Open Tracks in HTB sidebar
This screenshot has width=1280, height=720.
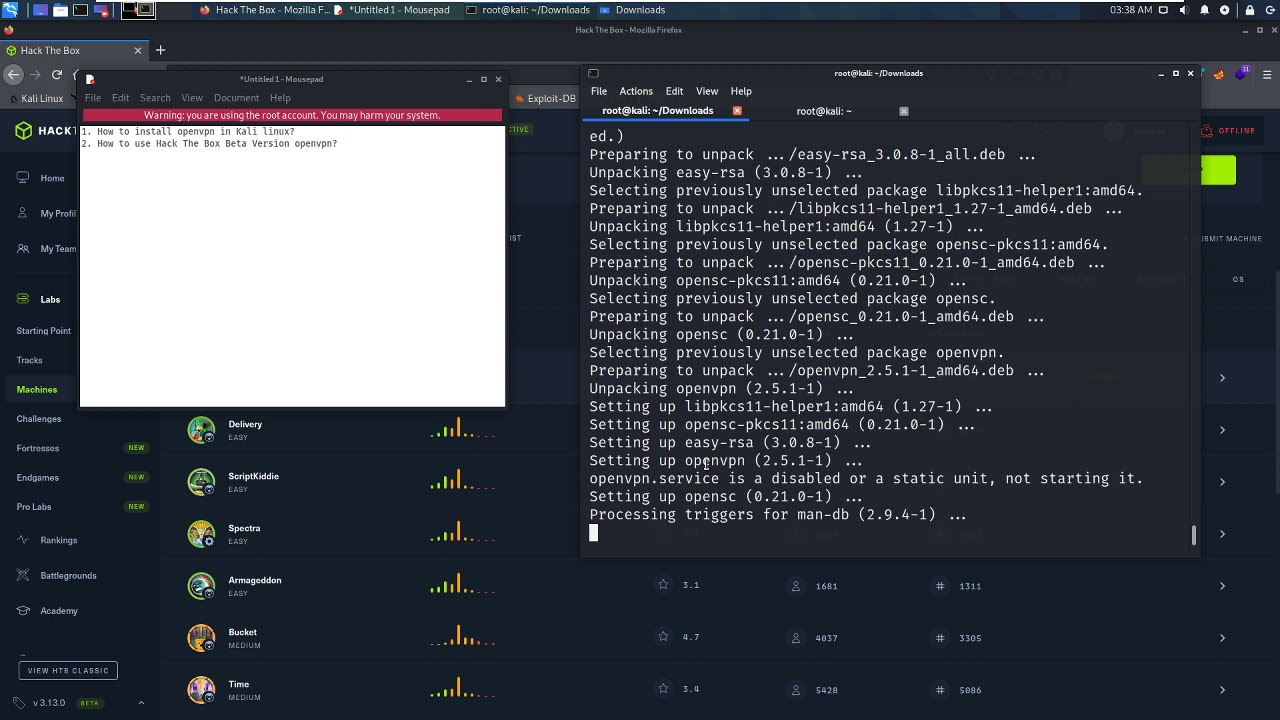29,360
